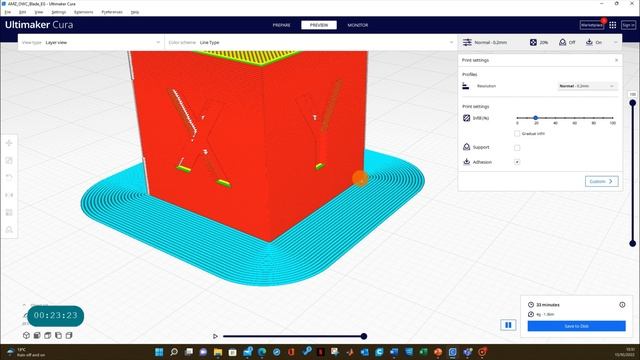Open the Ultimaker apps grid icon
The height and width of the screenshot is (360, 640).
[x=613, y=25]
